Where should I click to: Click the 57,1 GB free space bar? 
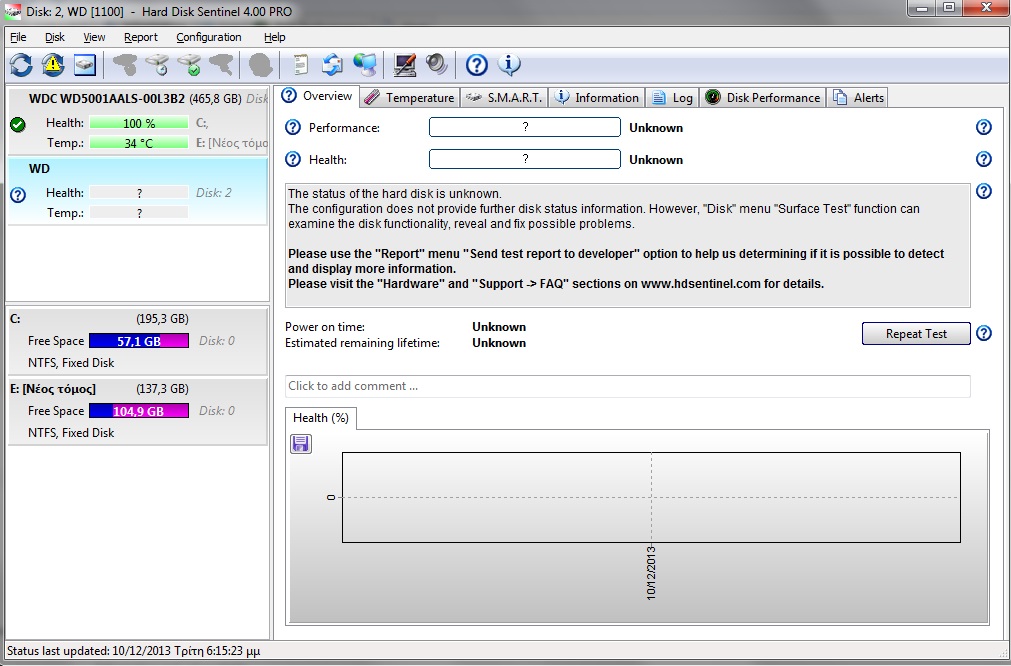click(x=139, y=341)
